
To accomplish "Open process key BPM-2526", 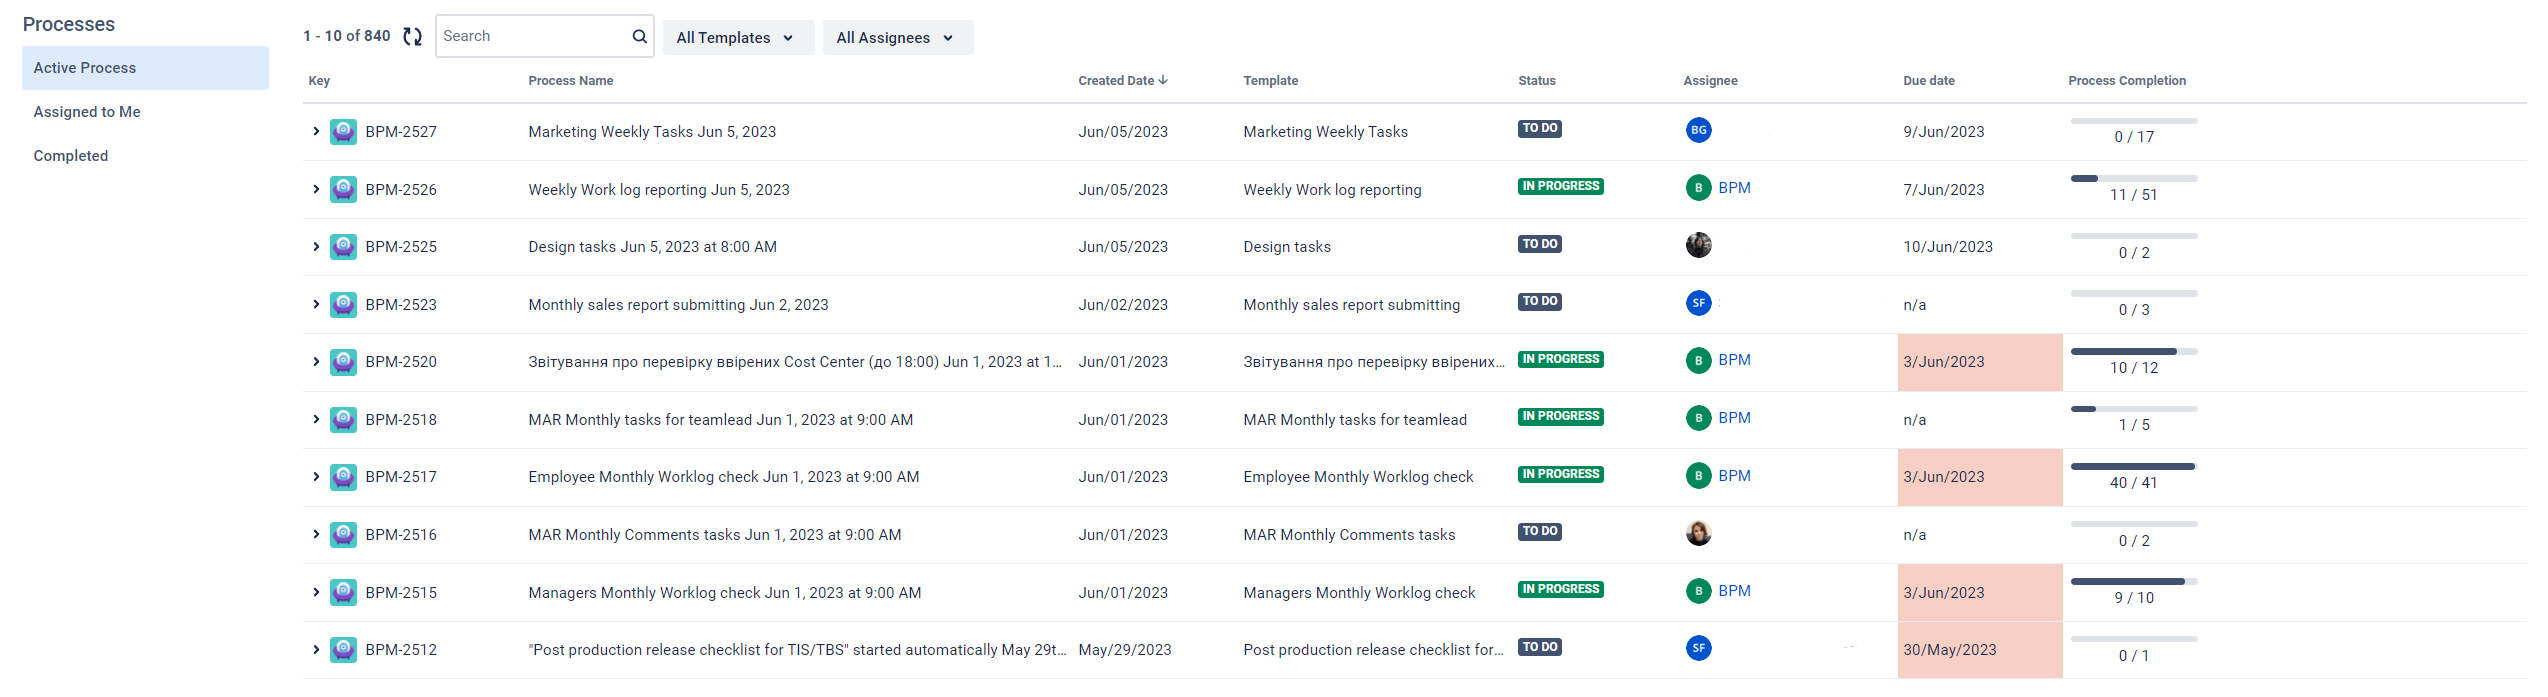I will coord(401,190).
